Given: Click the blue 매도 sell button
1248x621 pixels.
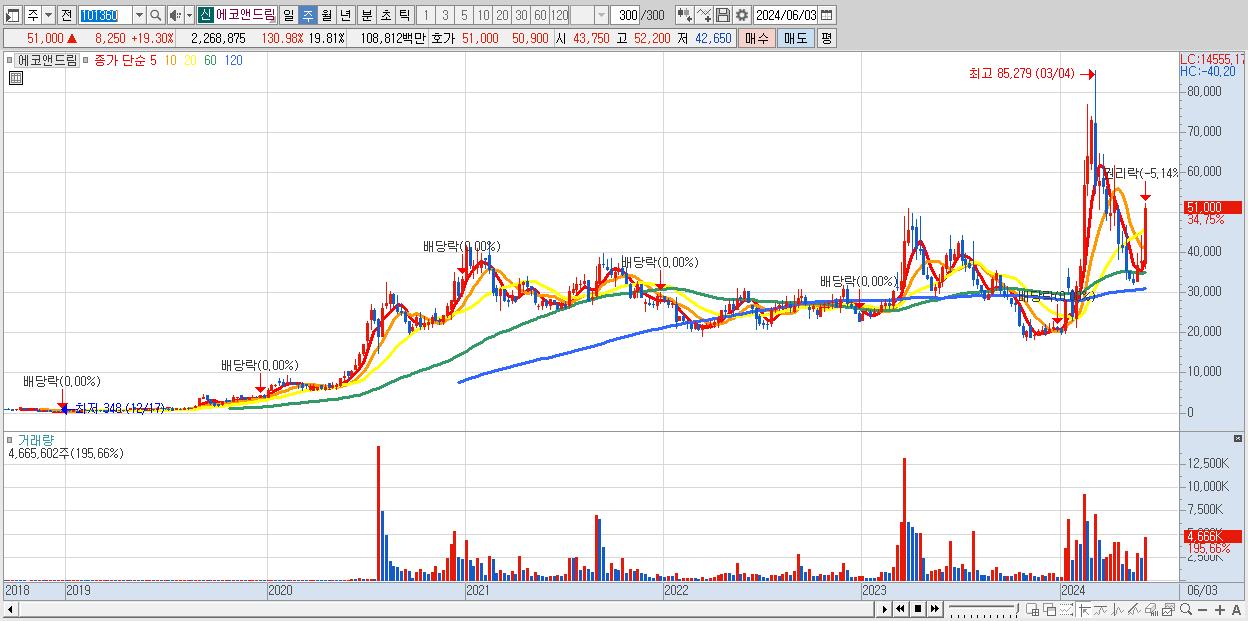Looking at the screenshot, I should coord(795,38).
